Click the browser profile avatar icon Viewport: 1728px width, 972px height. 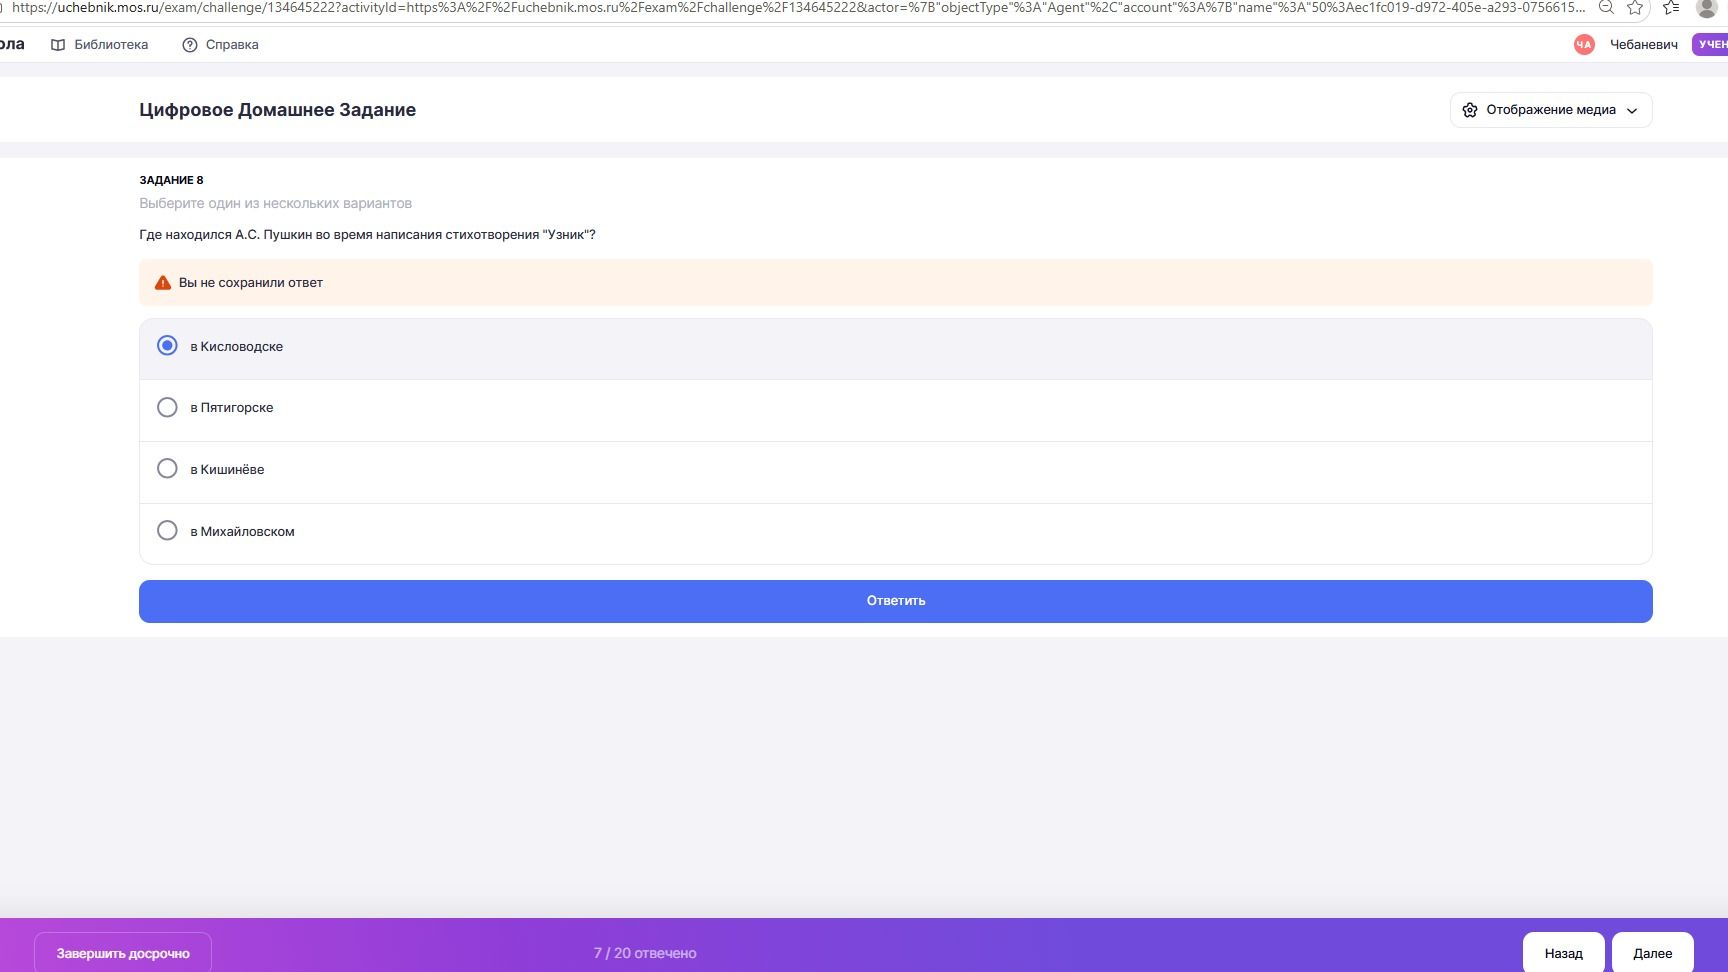pyautogui.click(x=1707, y=8)
